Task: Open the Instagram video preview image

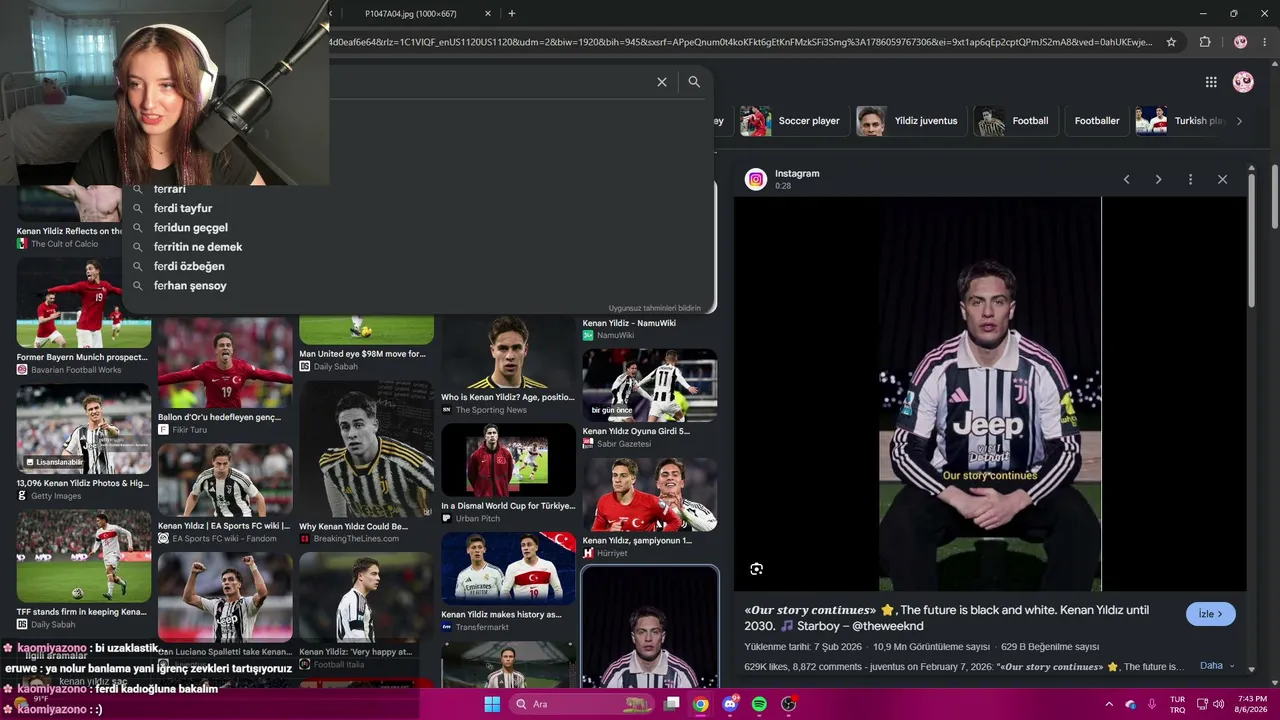Action: click(990, 393)
